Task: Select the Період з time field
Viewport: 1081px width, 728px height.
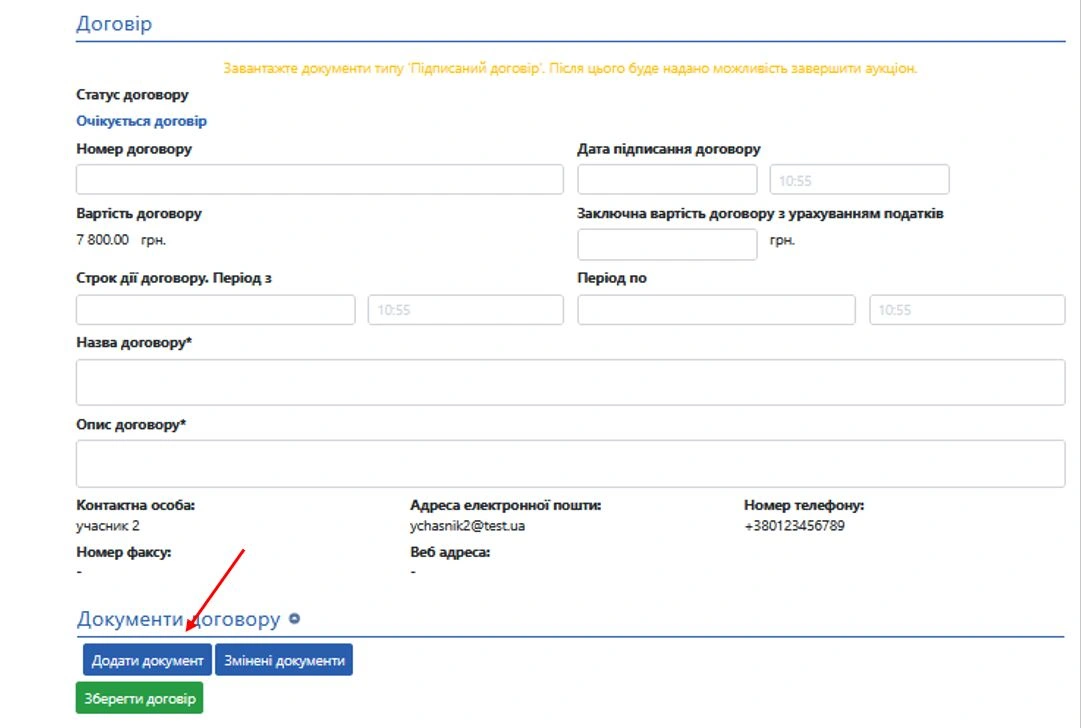Action: pyautogui.click(x=465, y=310)
